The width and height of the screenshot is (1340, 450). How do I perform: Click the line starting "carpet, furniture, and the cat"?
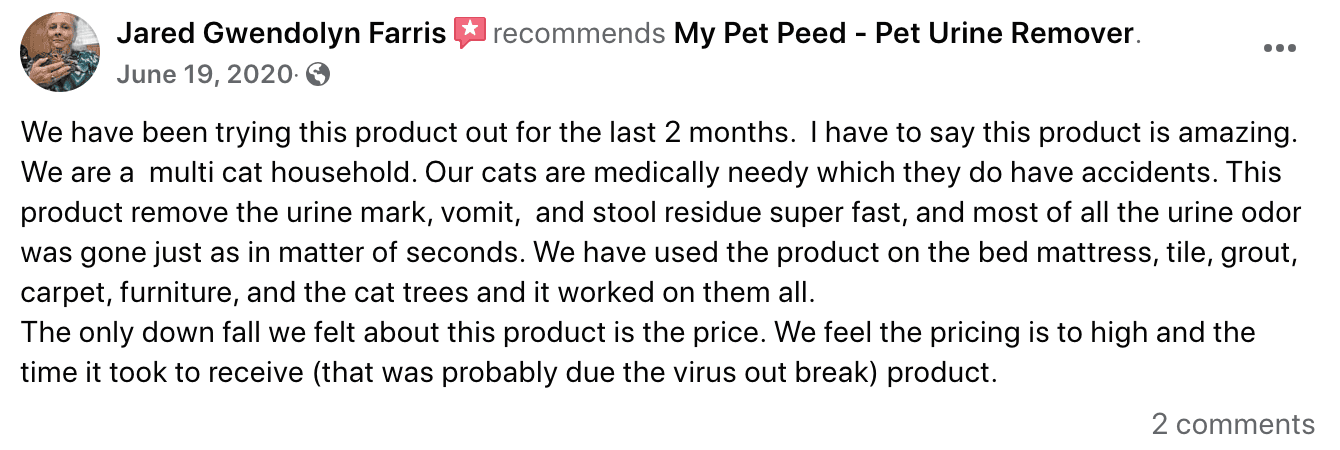point(418,295)
